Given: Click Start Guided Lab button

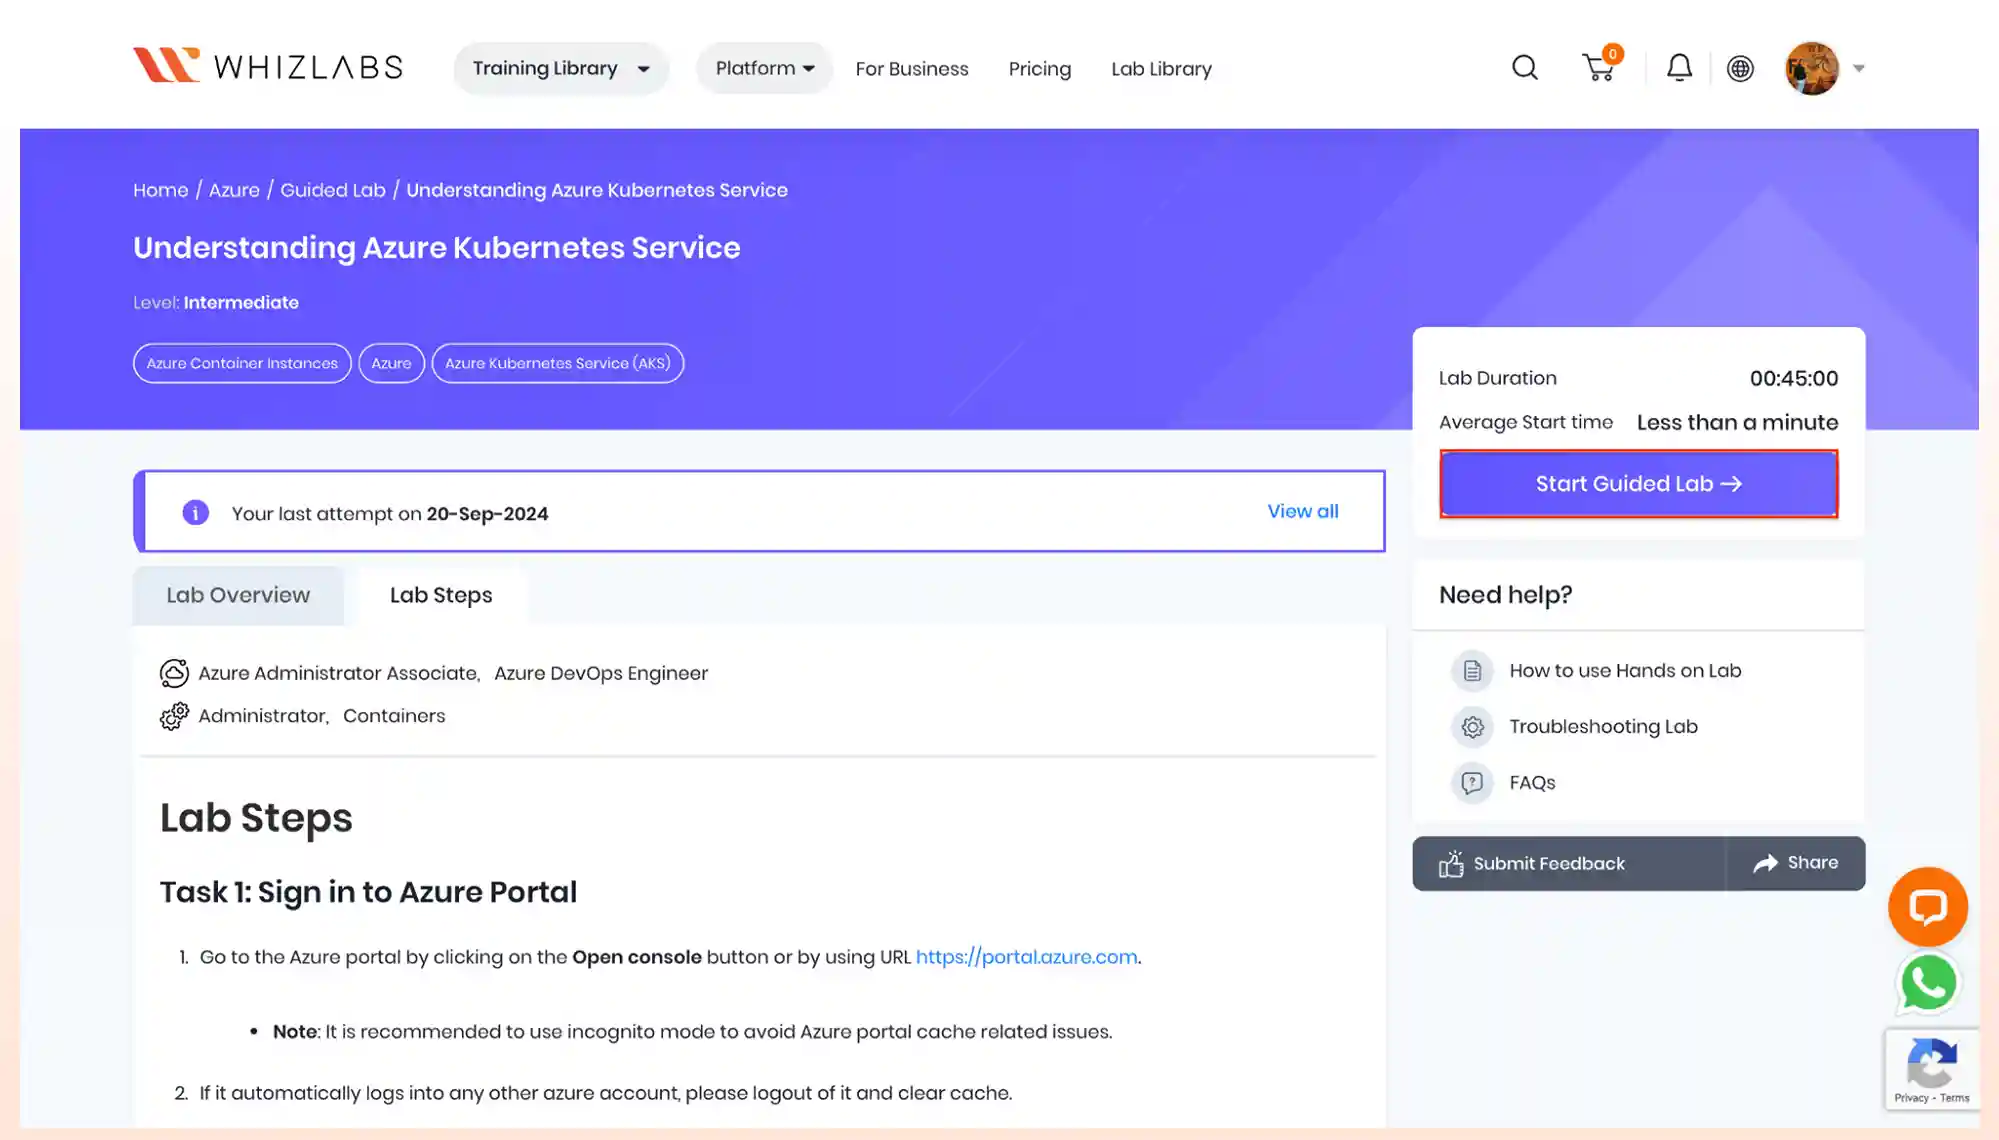Looking at the screenshot, I should point(1638,484).
